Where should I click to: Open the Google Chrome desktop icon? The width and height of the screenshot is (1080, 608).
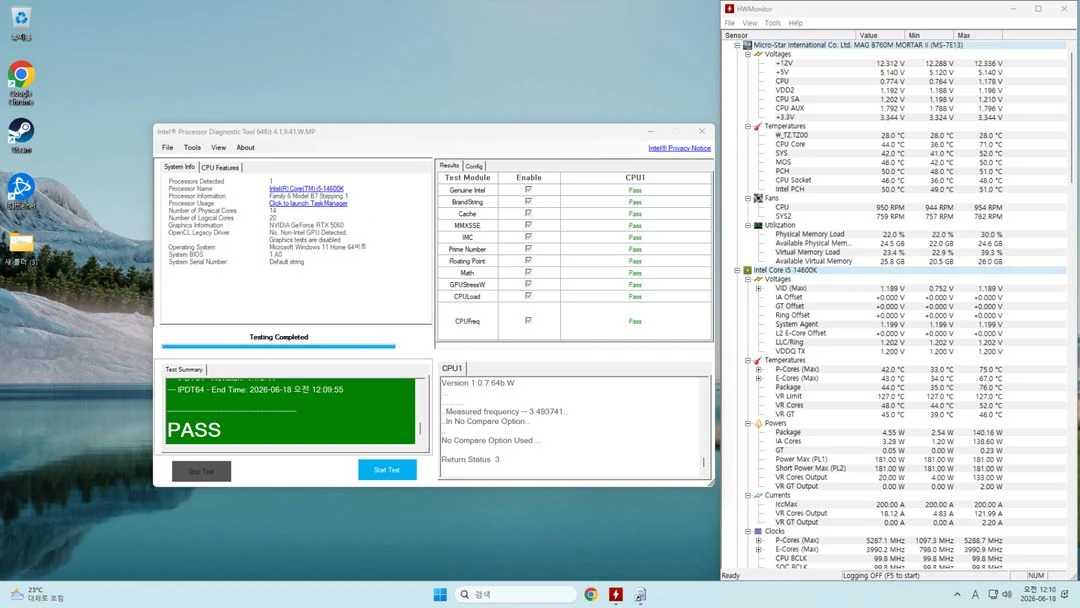[x=21, y=83]
